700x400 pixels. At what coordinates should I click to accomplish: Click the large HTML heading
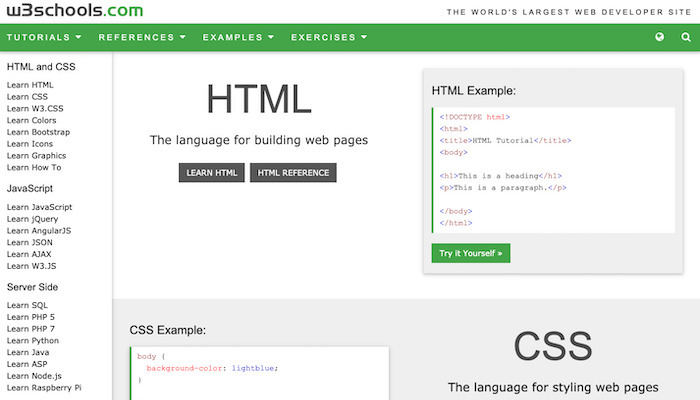pyautogui.click(x=259, y=99)
